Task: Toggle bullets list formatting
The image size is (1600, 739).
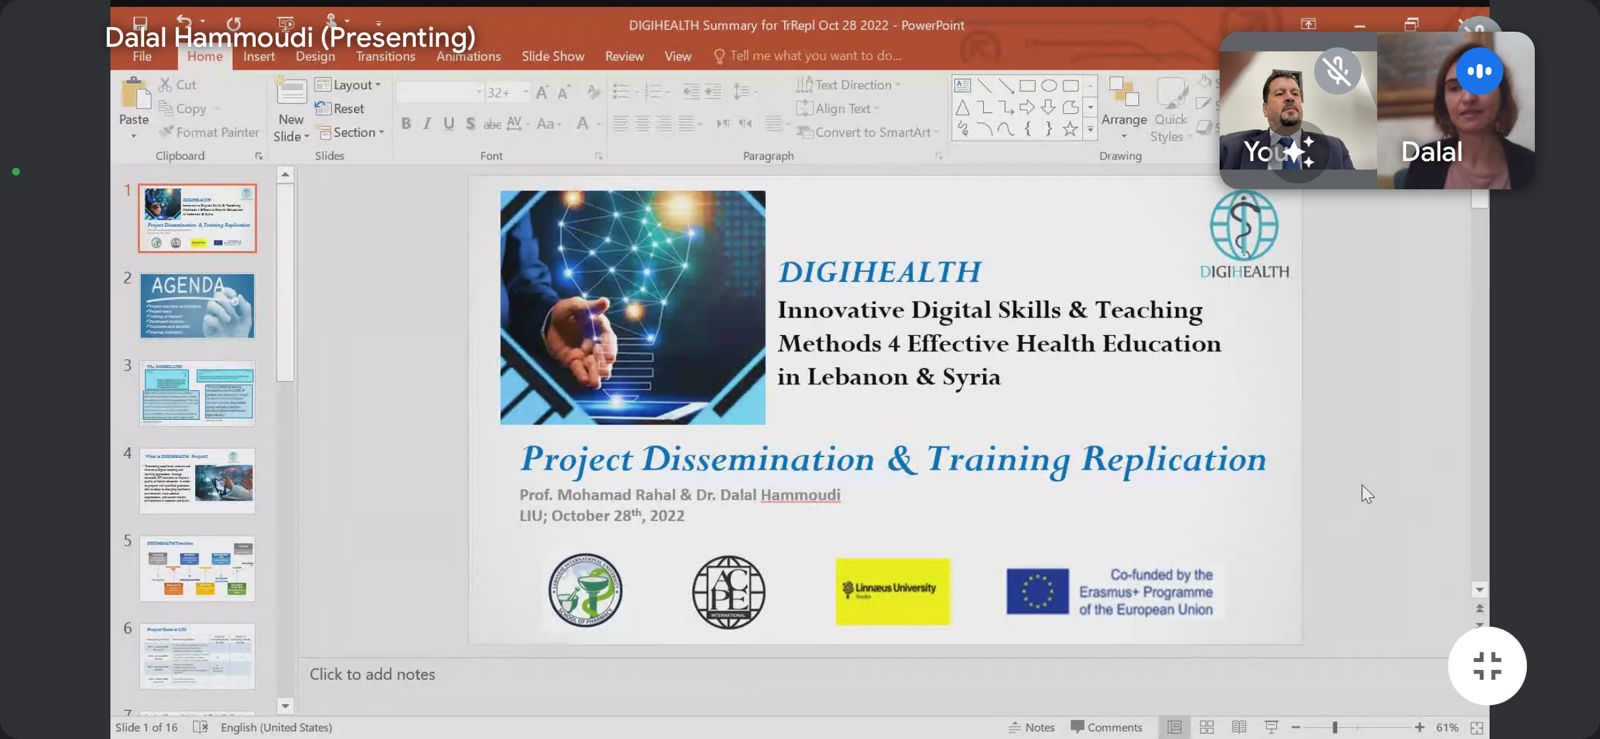Action: (623, 92)
